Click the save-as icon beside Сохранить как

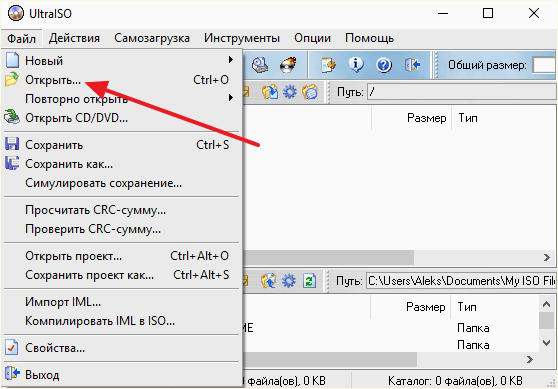coord(12,163)
